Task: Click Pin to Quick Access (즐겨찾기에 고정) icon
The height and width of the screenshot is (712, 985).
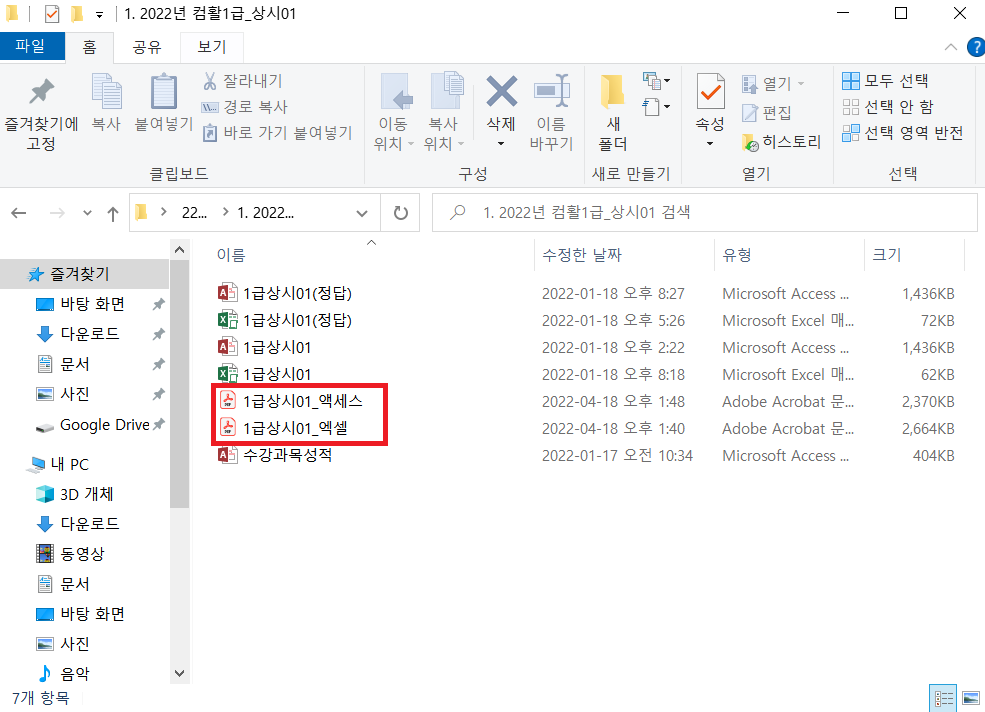Action: tap(41, 94)
